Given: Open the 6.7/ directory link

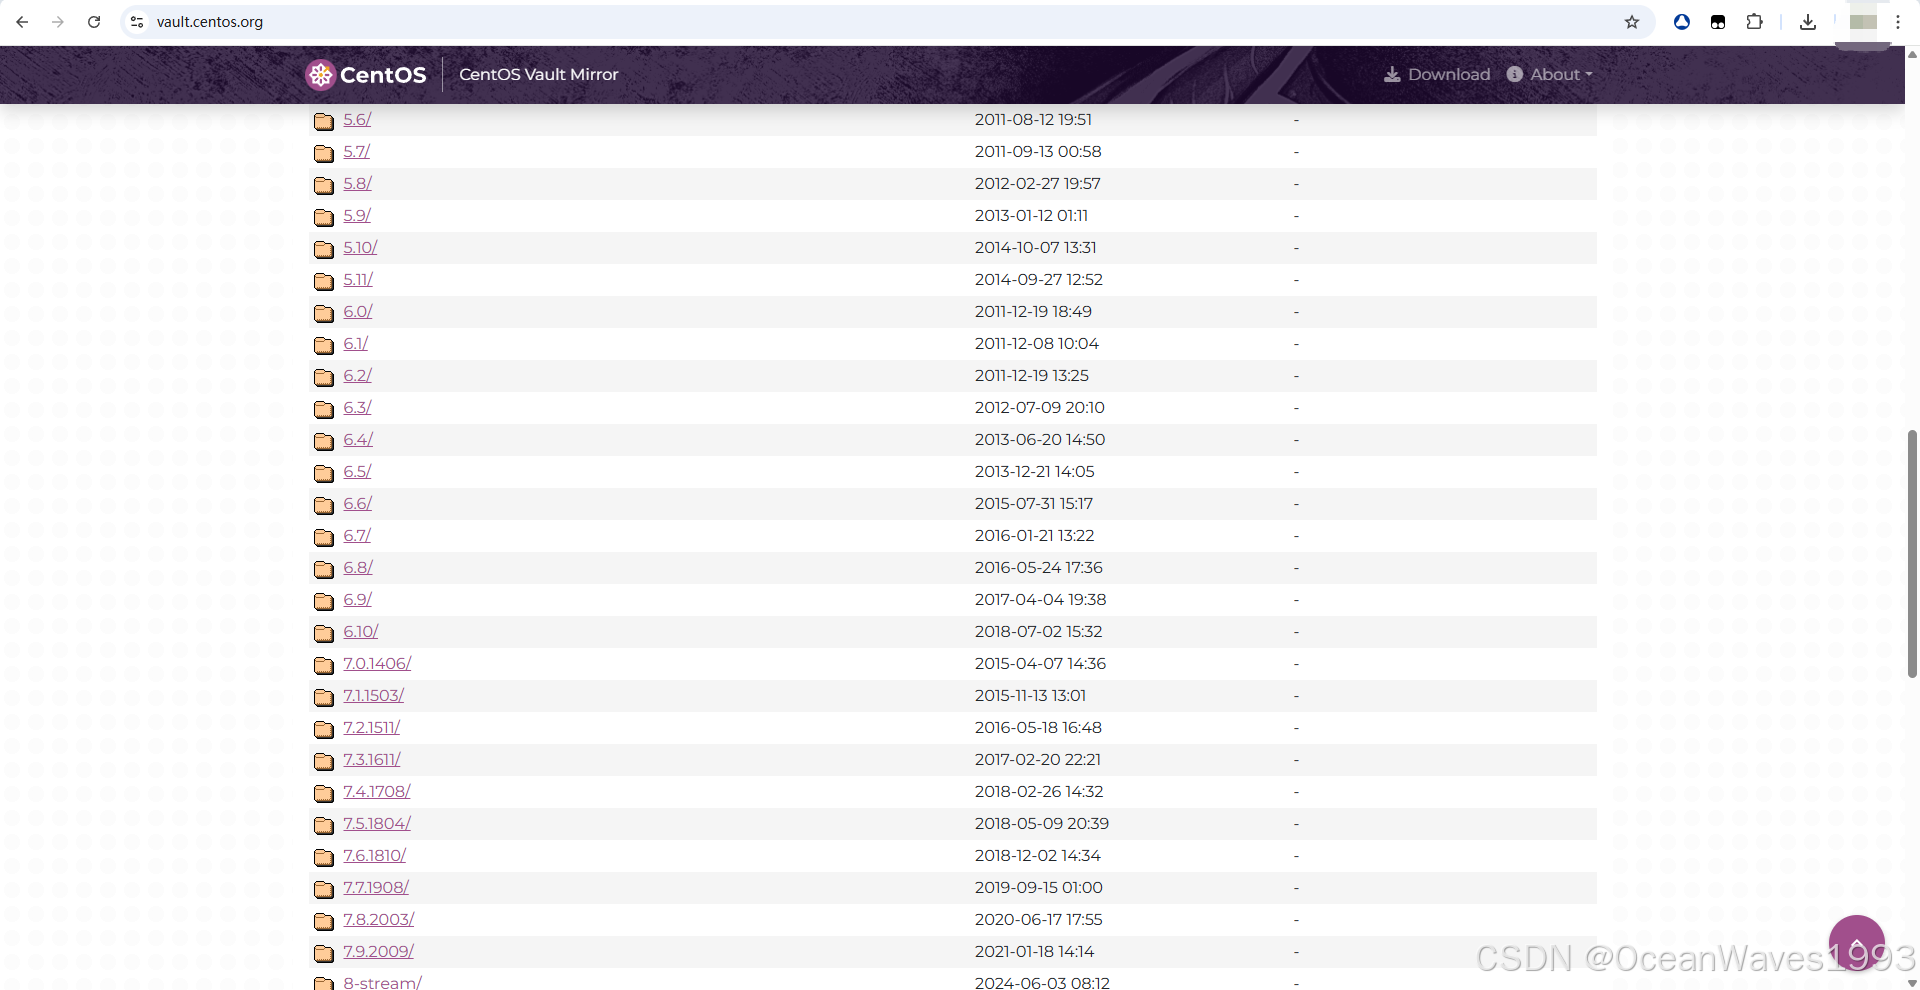Looking at the screenshot, I should coord(357,535).
